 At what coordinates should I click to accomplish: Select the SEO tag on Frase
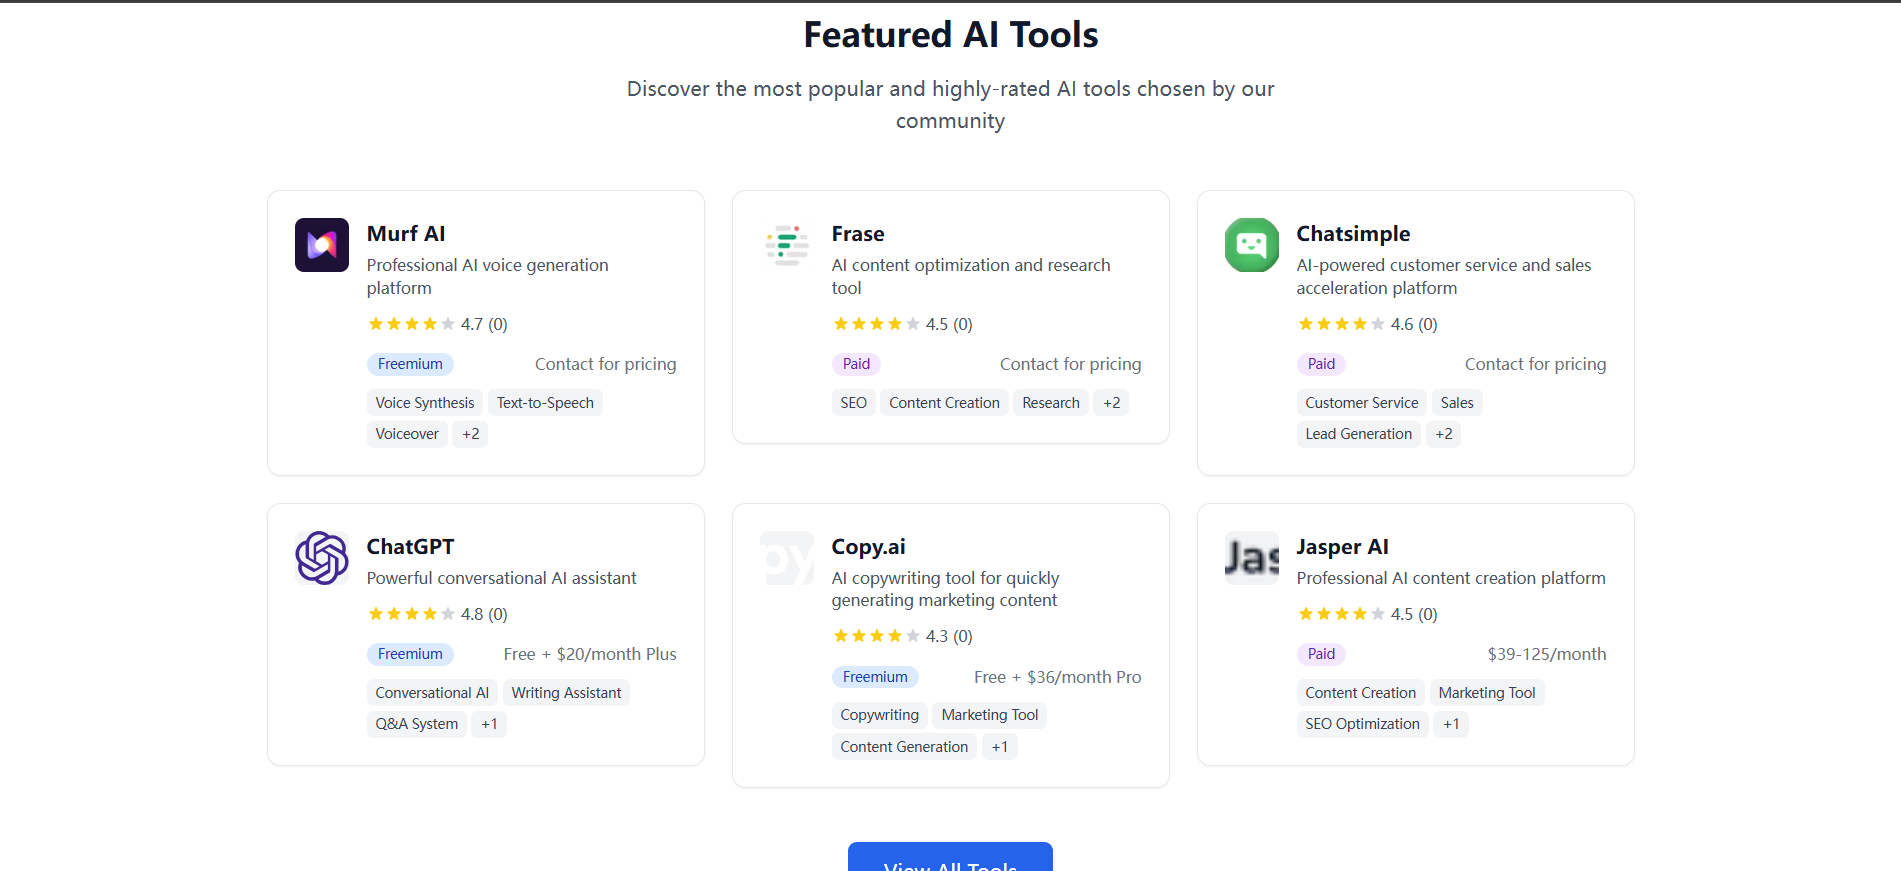[853, 403]
